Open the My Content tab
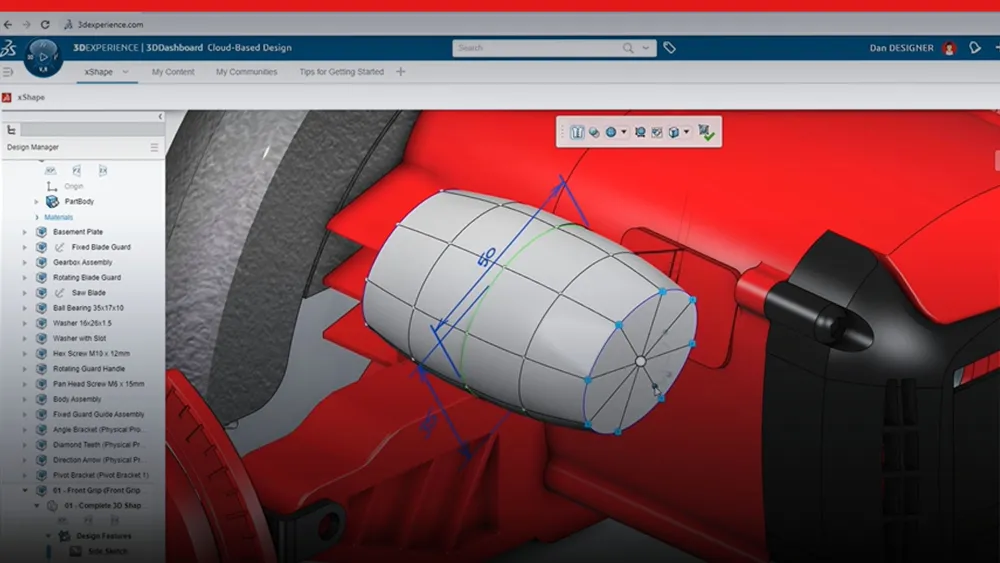The height and width of the screenshot is (563, 1000). (x=173, y=72)
